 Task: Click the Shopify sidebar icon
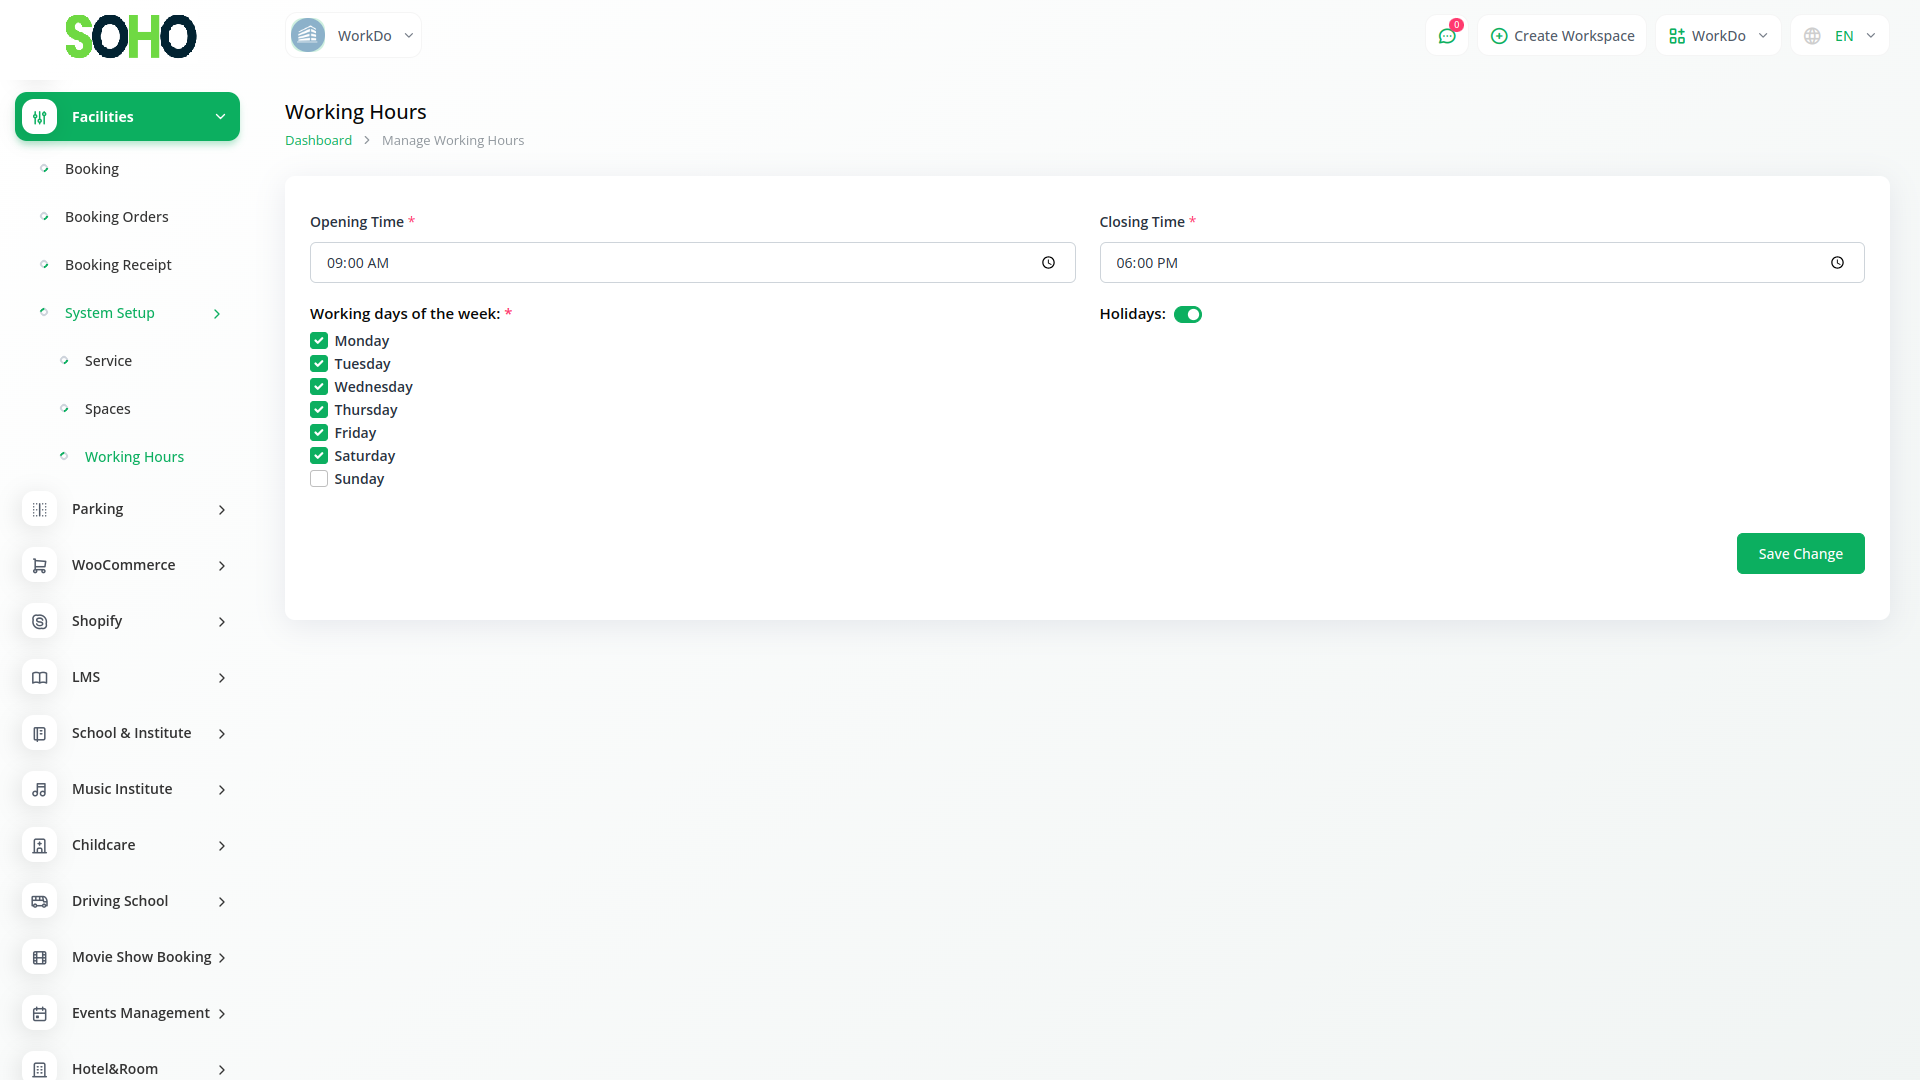39,621
